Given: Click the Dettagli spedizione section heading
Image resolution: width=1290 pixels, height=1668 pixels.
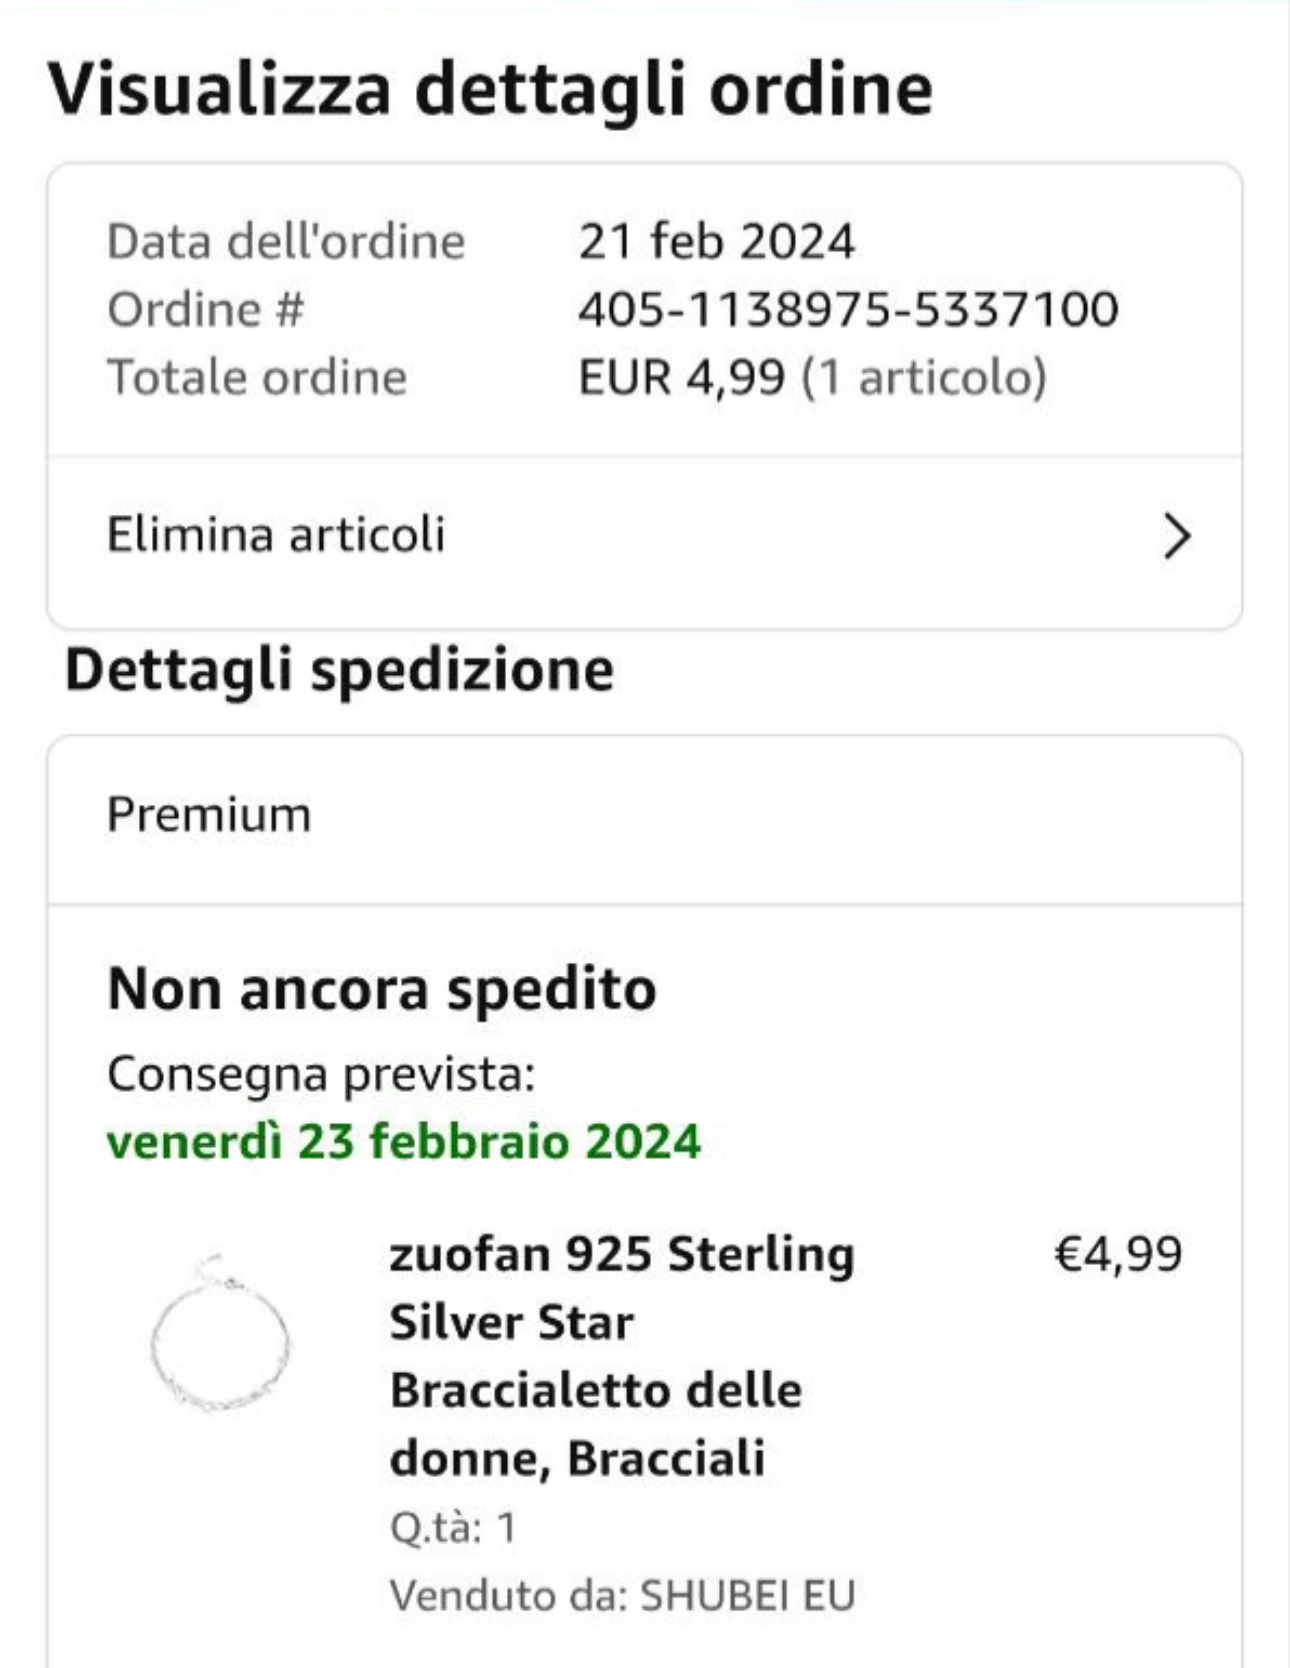Looking at the screenshot, I should click(x=339, y=669).
